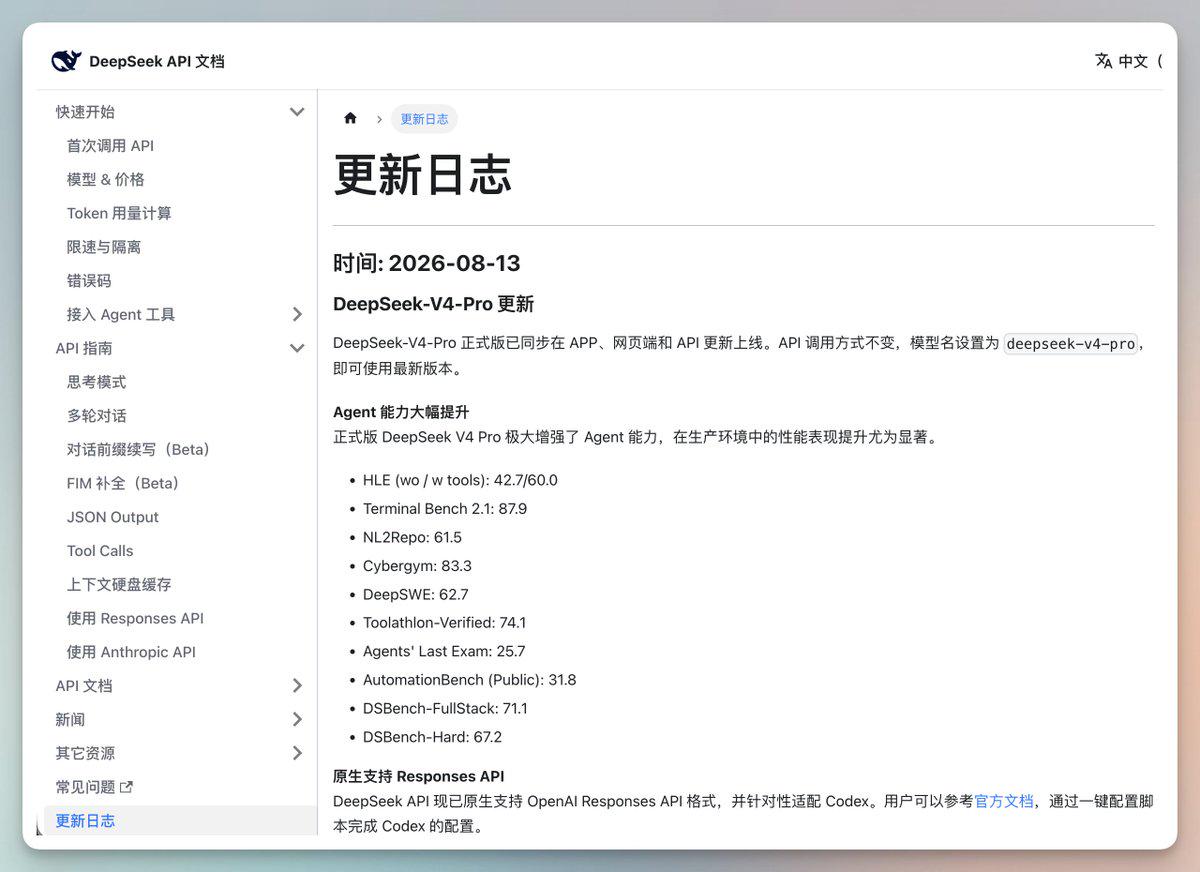This screenshot has width=1200, height=872.
Task: Select 其它资源 sidebar category
Action: point(85,753)
